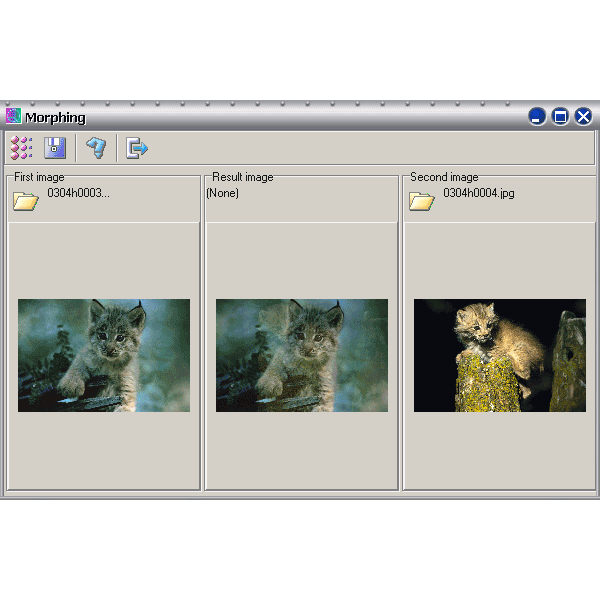Select the Result image blended thumbnail
The height and width of the screenshot is (600, 600).
pos(302,355)
